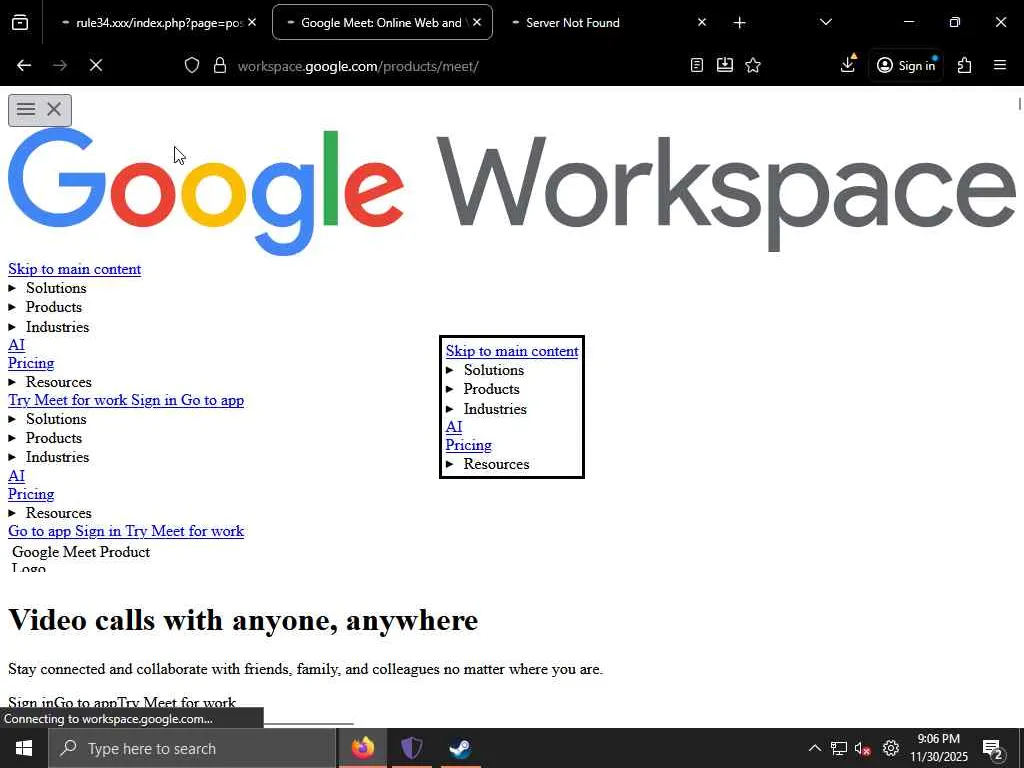Viewport: 1024px width, 768px height.
Task: Open the extensions puzzle-piece icon
Action: 965,65
